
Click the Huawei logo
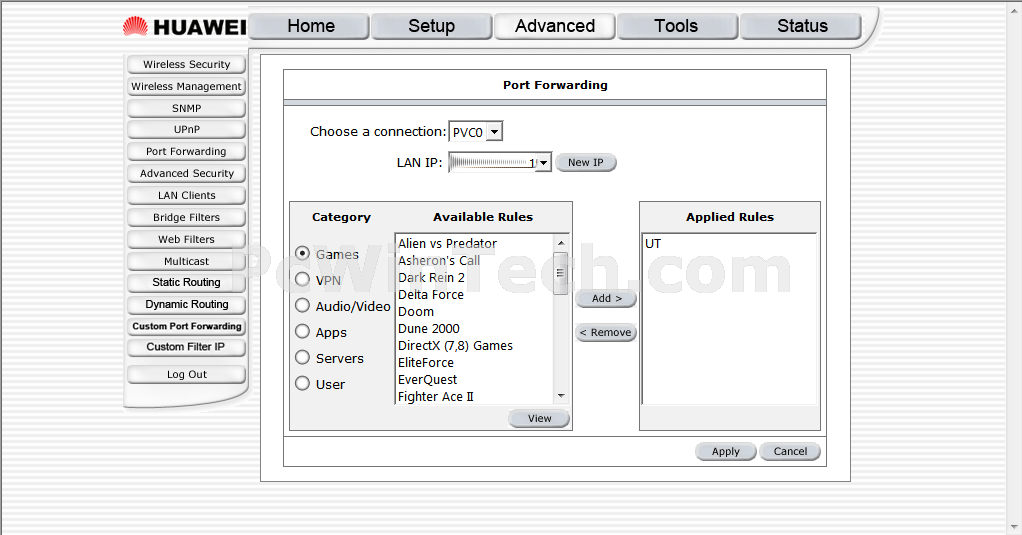[185, 27]
